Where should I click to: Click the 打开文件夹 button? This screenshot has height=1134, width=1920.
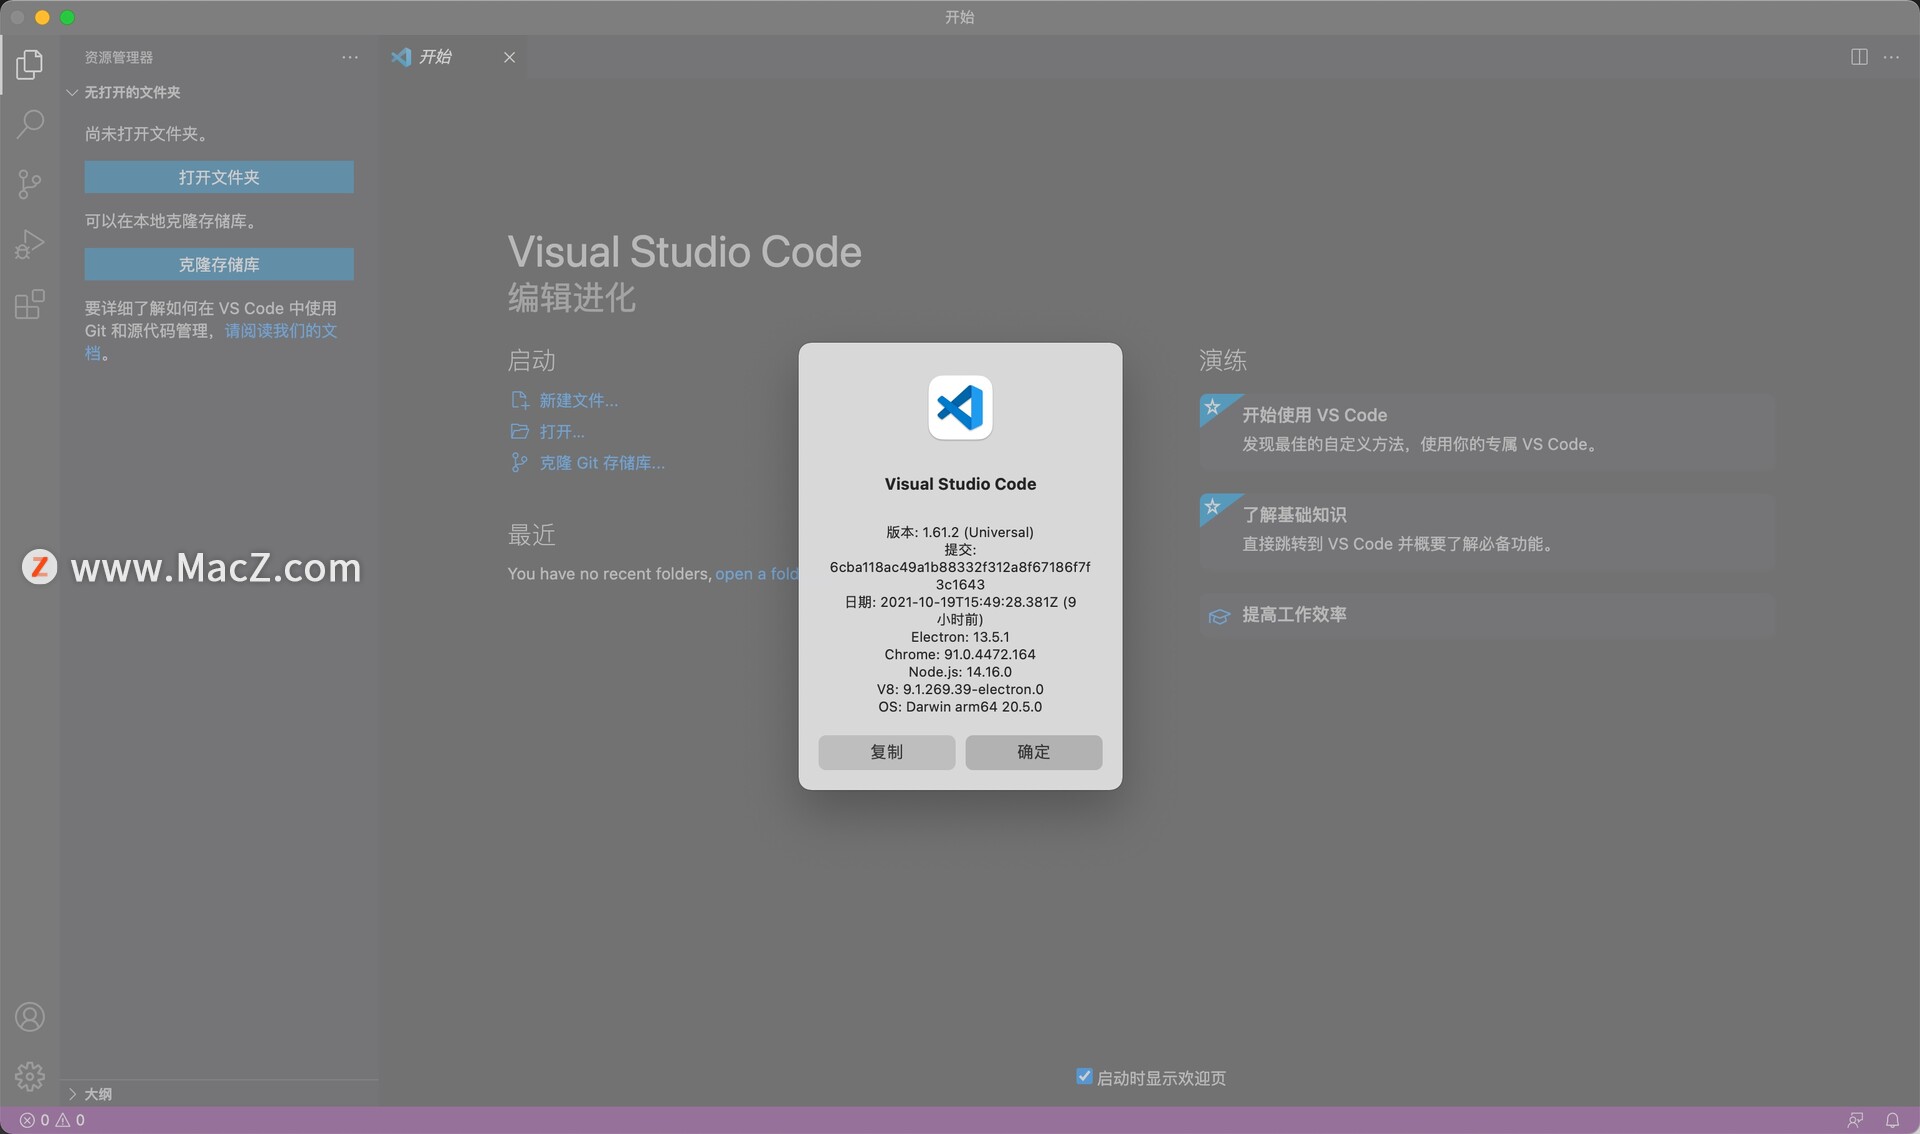pos(219,177)
